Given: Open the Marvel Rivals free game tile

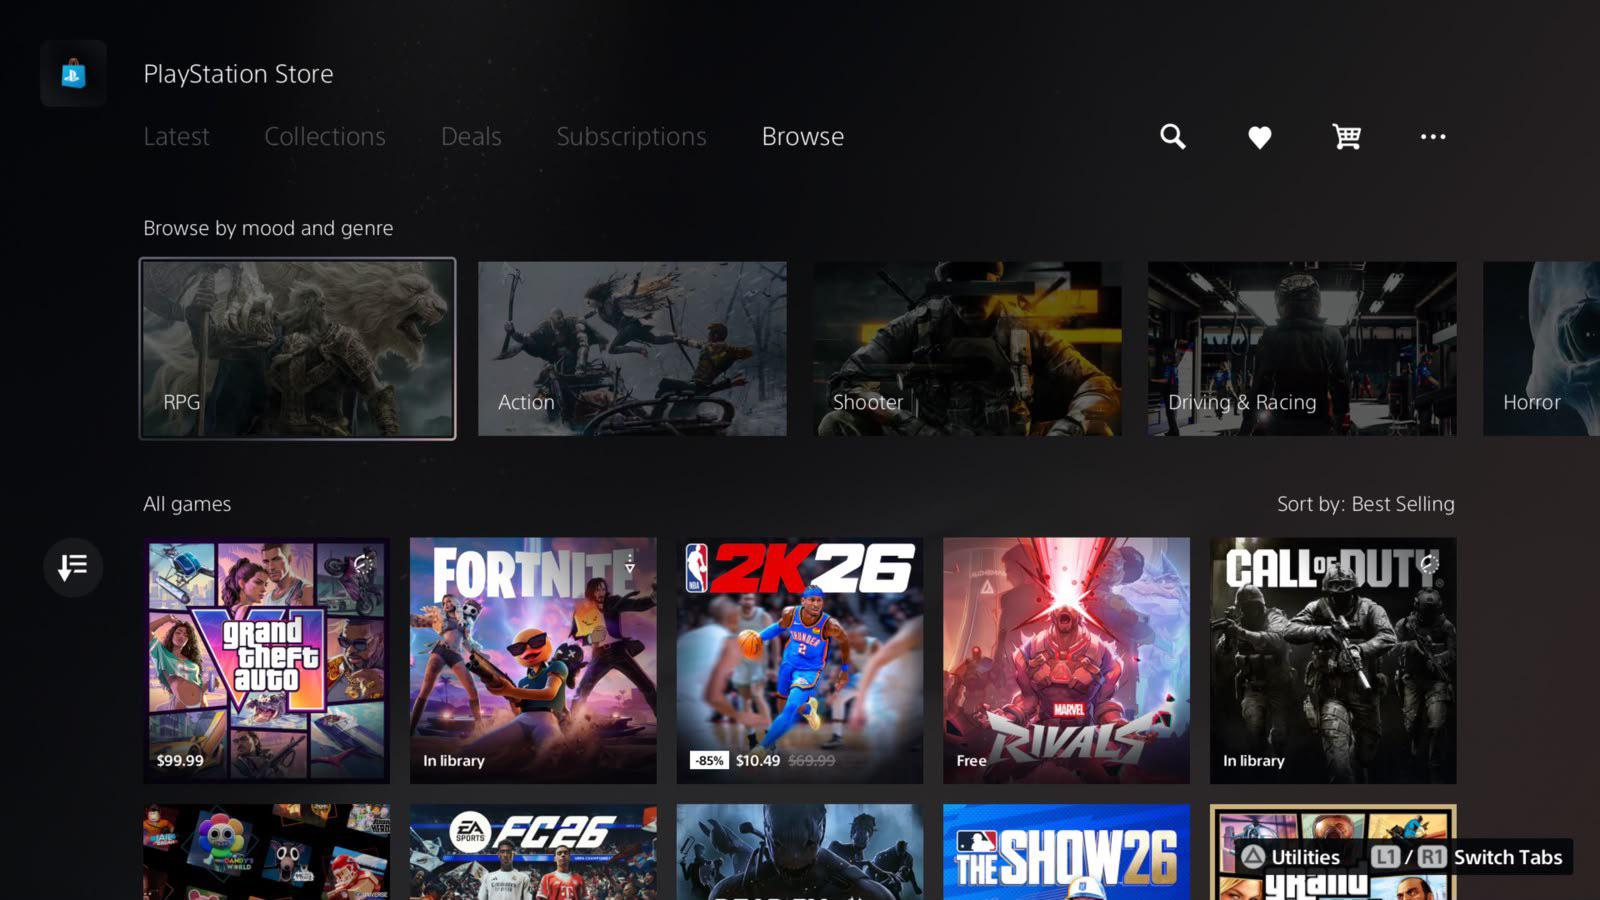Looking at the screenshot, I should tap(1066, 660).
